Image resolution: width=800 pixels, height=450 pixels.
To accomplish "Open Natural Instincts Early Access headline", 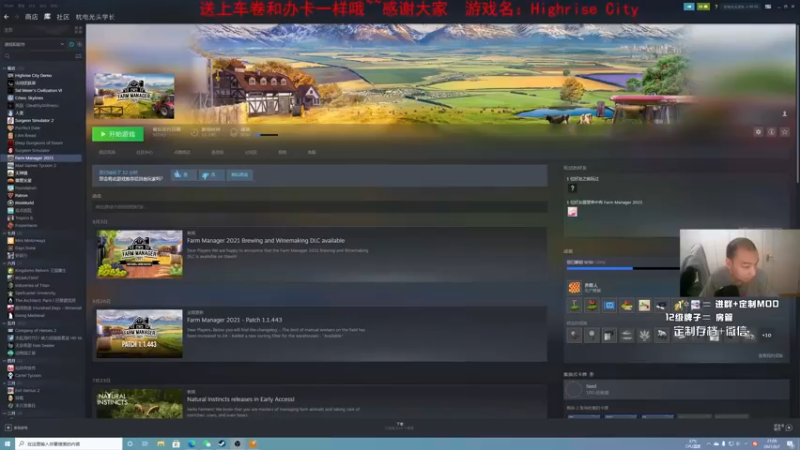I will (240, 399).
